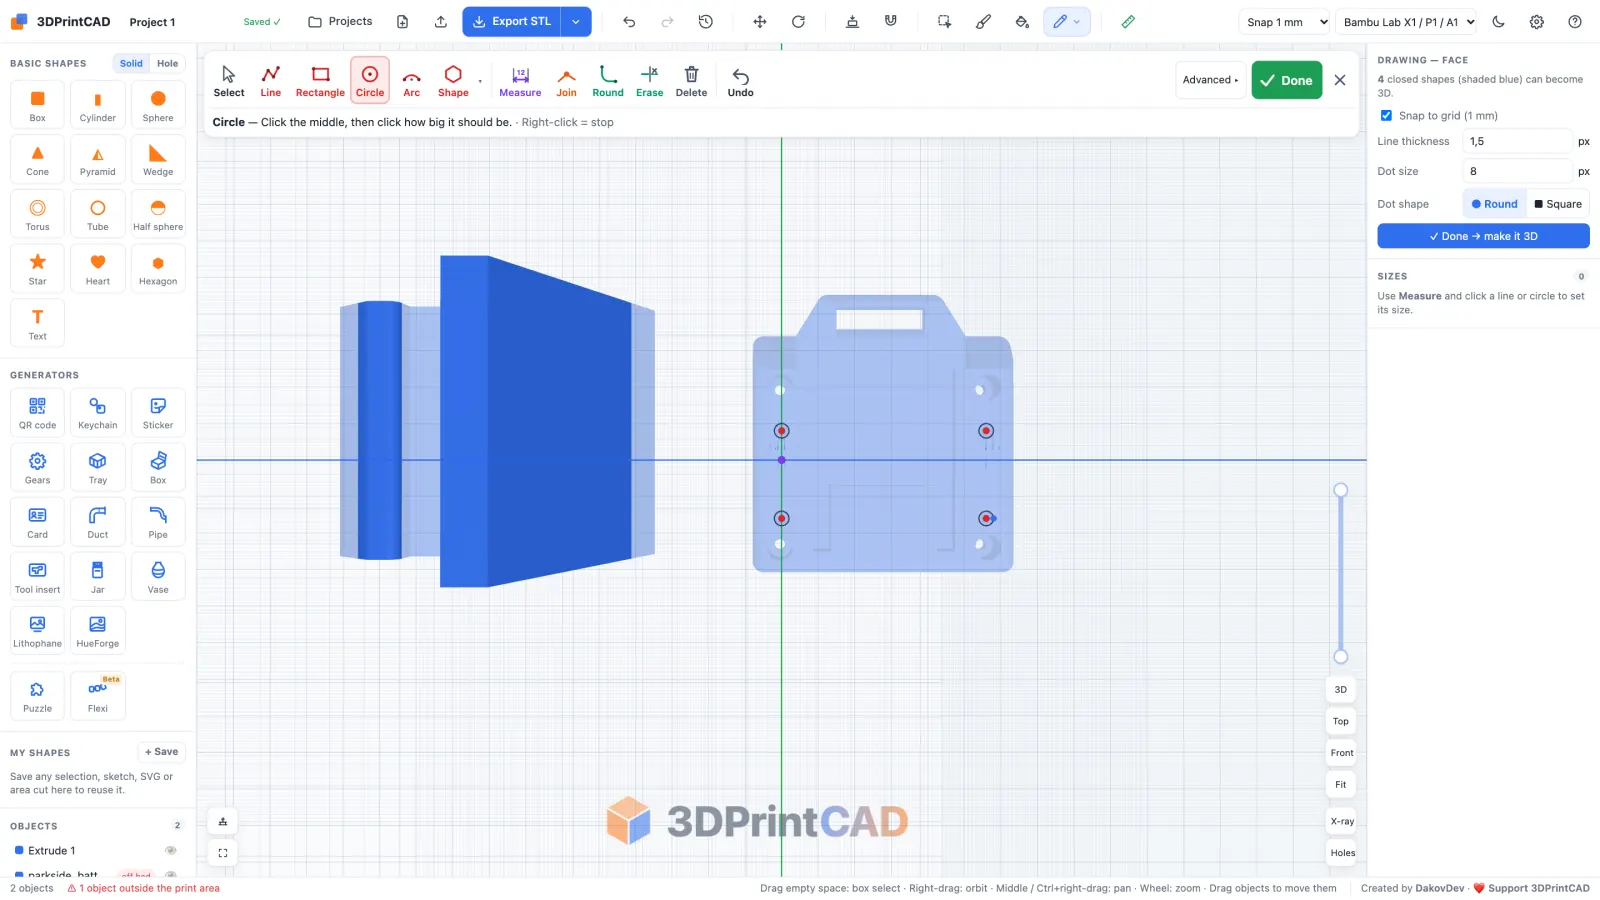This screenshot has width=1600, height=900.
Task: Add a Wedge shape
Action: [x=158, y=159]
